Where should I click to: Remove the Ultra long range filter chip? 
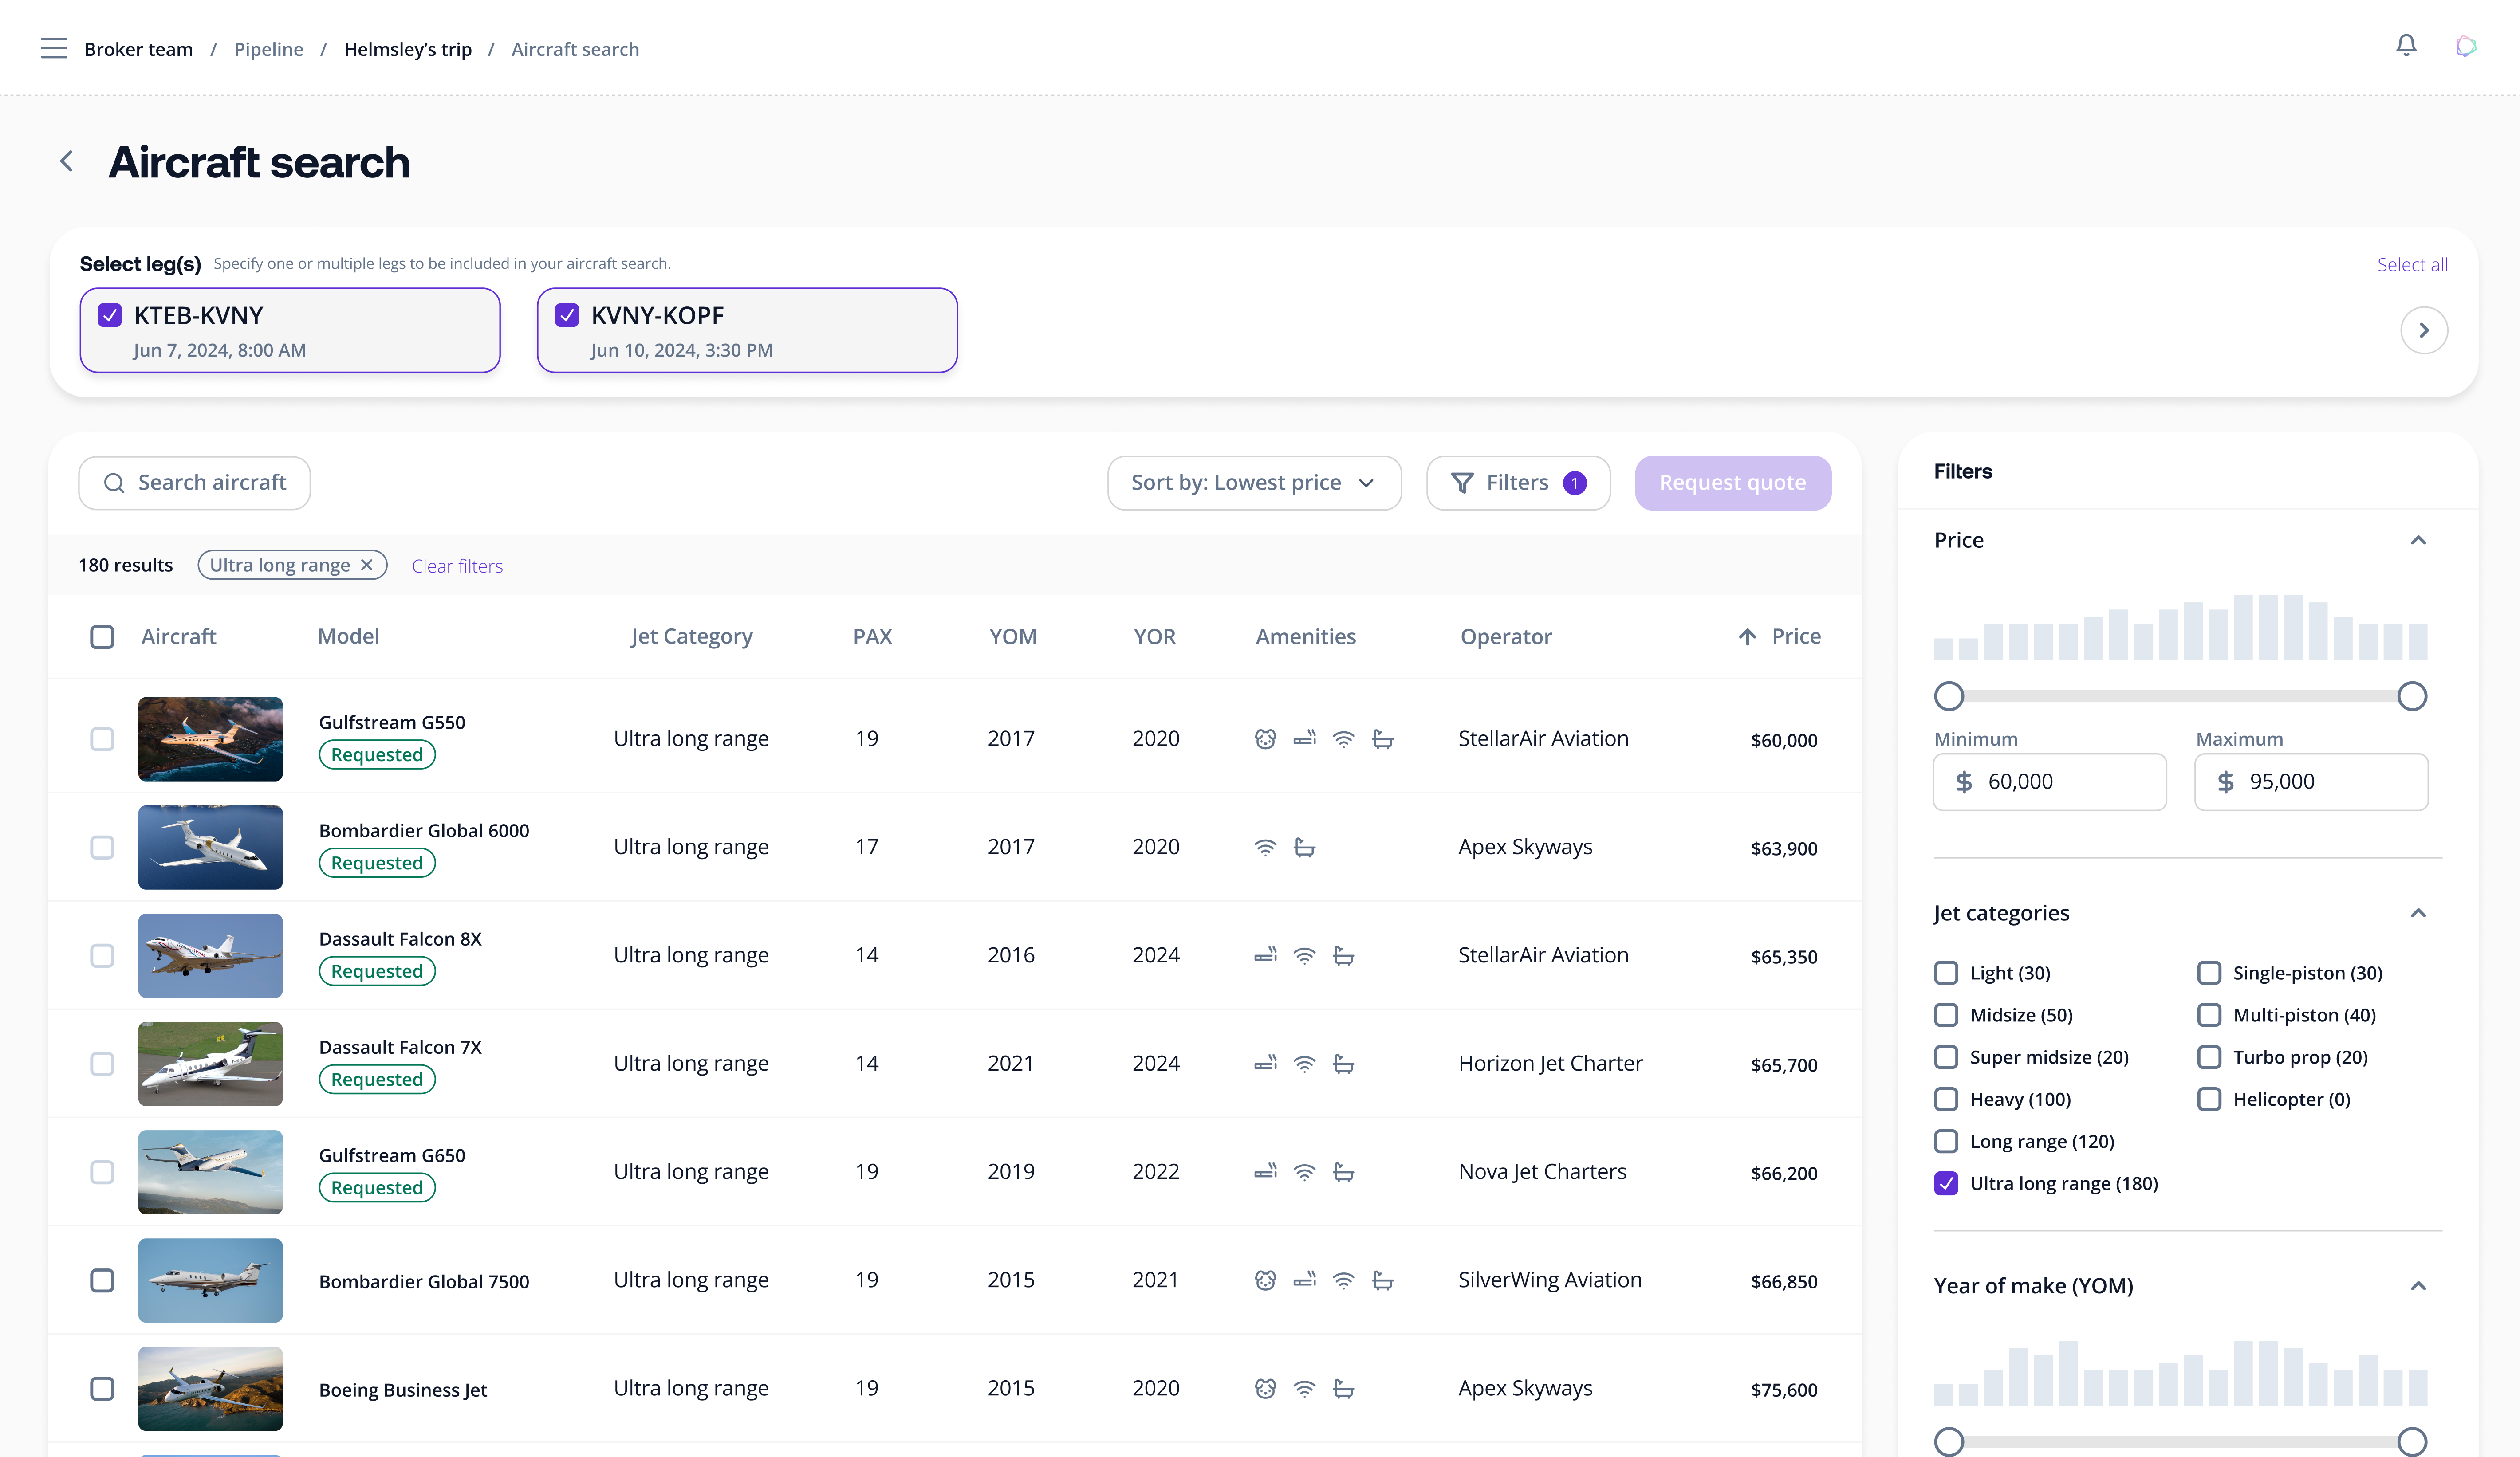tap(367, 565)
